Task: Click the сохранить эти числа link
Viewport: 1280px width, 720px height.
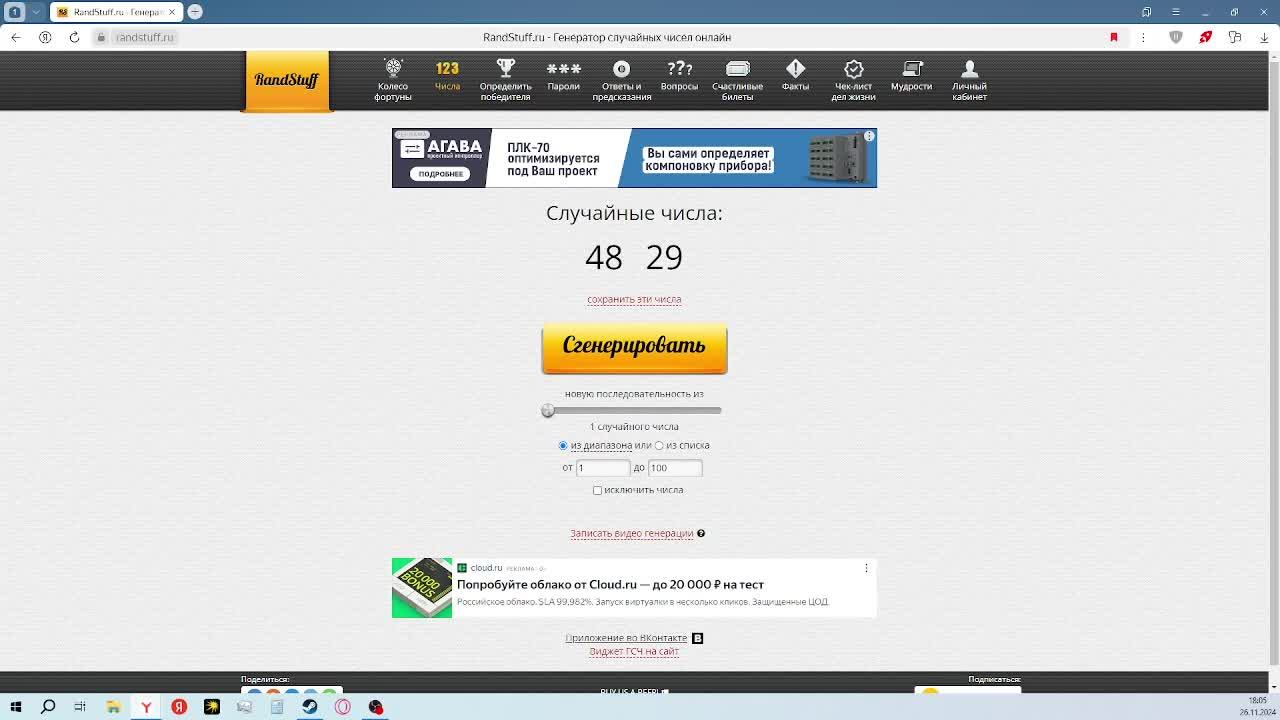Action: [x=634, y=299]
